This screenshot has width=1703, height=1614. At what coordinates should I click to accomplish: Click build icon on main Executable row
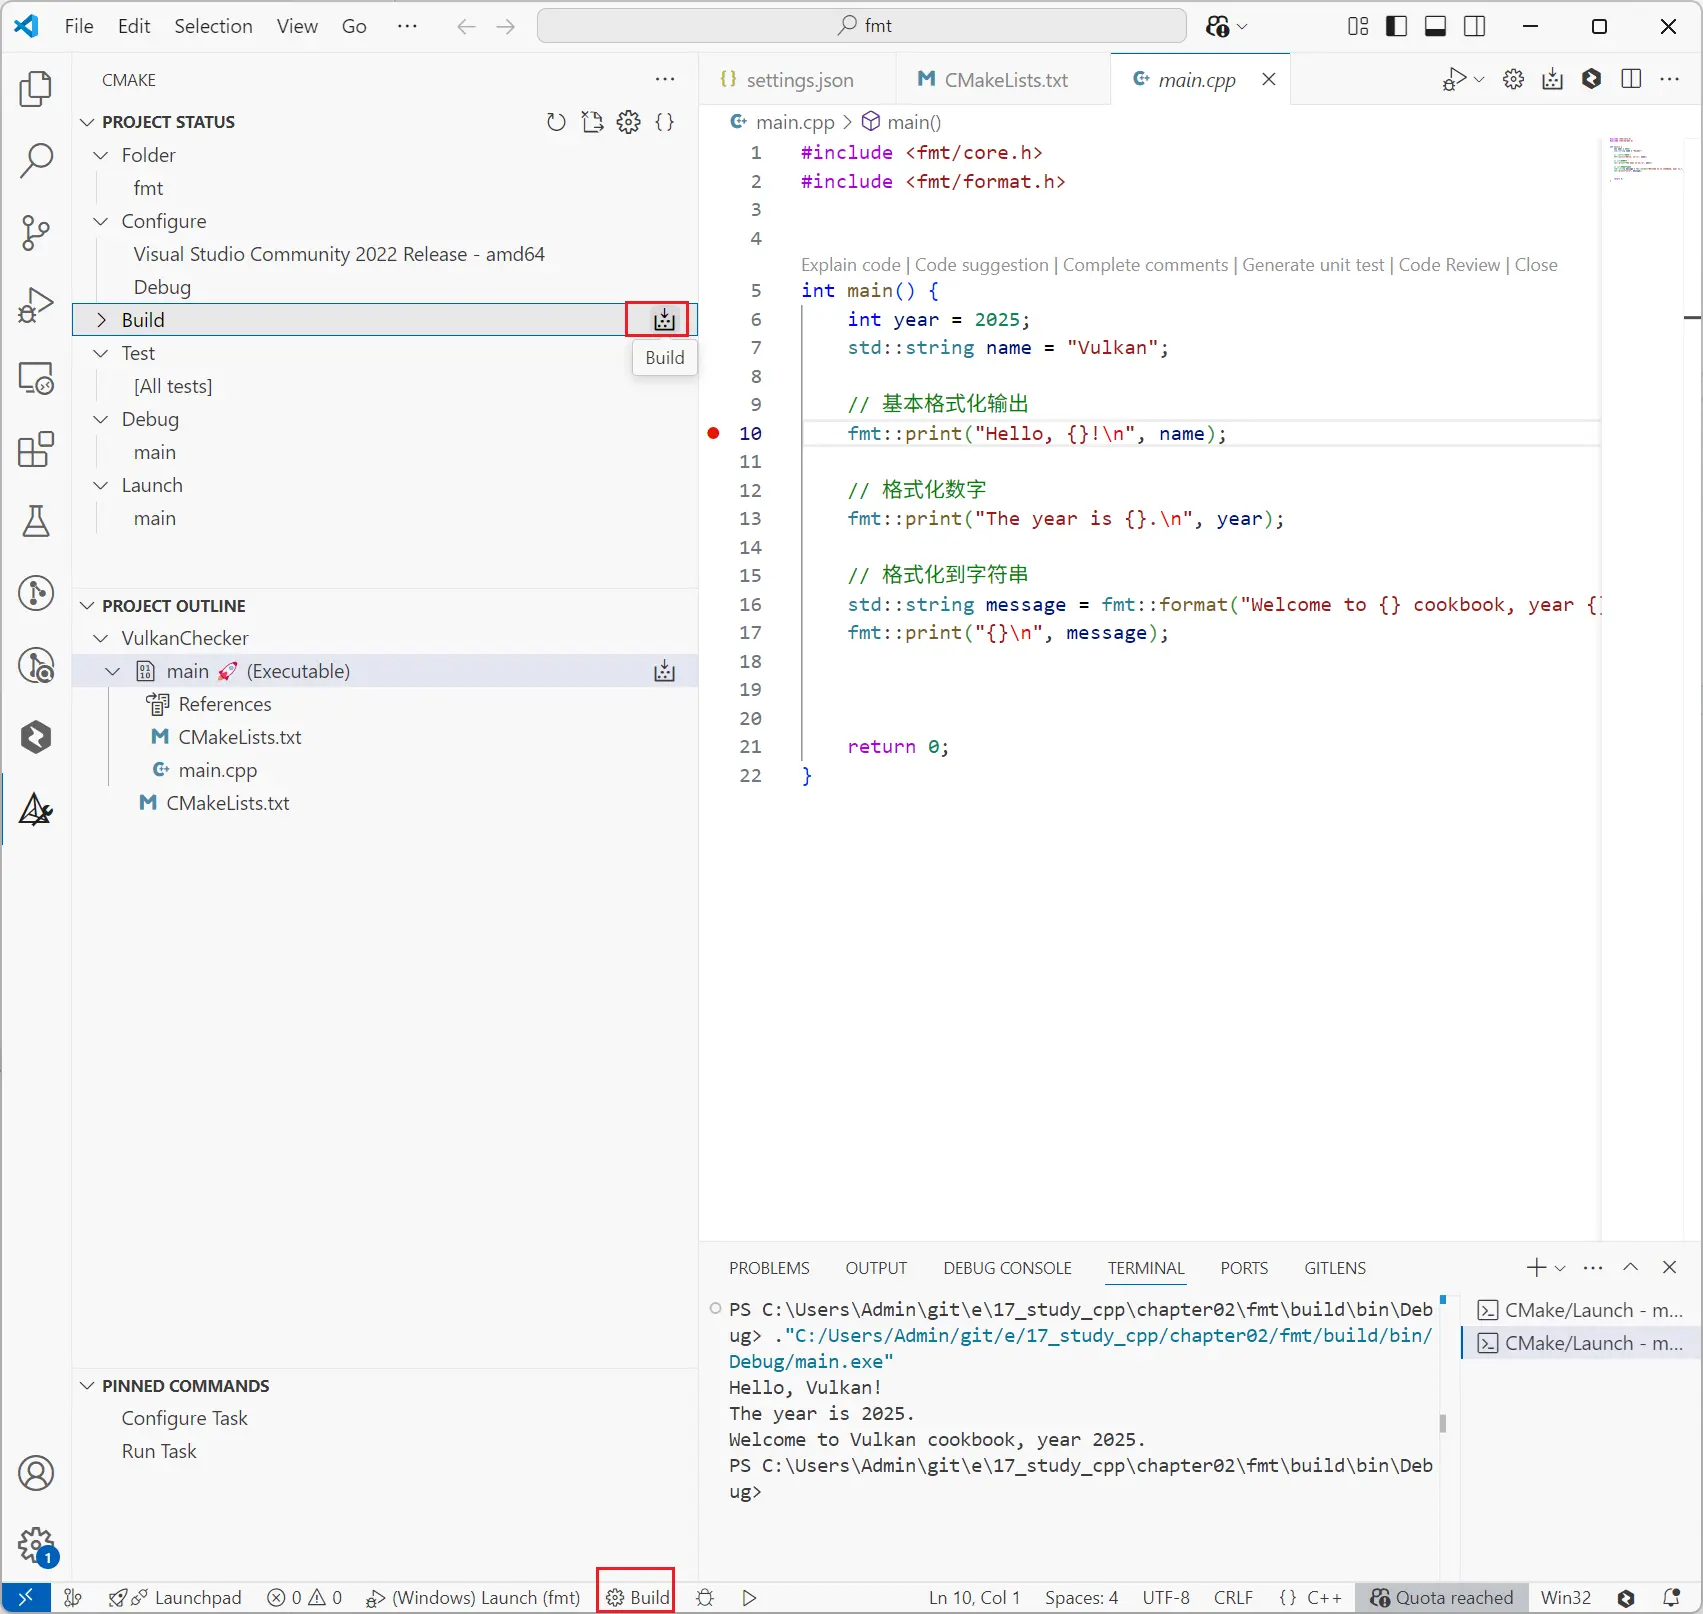(x=664, y=671)
